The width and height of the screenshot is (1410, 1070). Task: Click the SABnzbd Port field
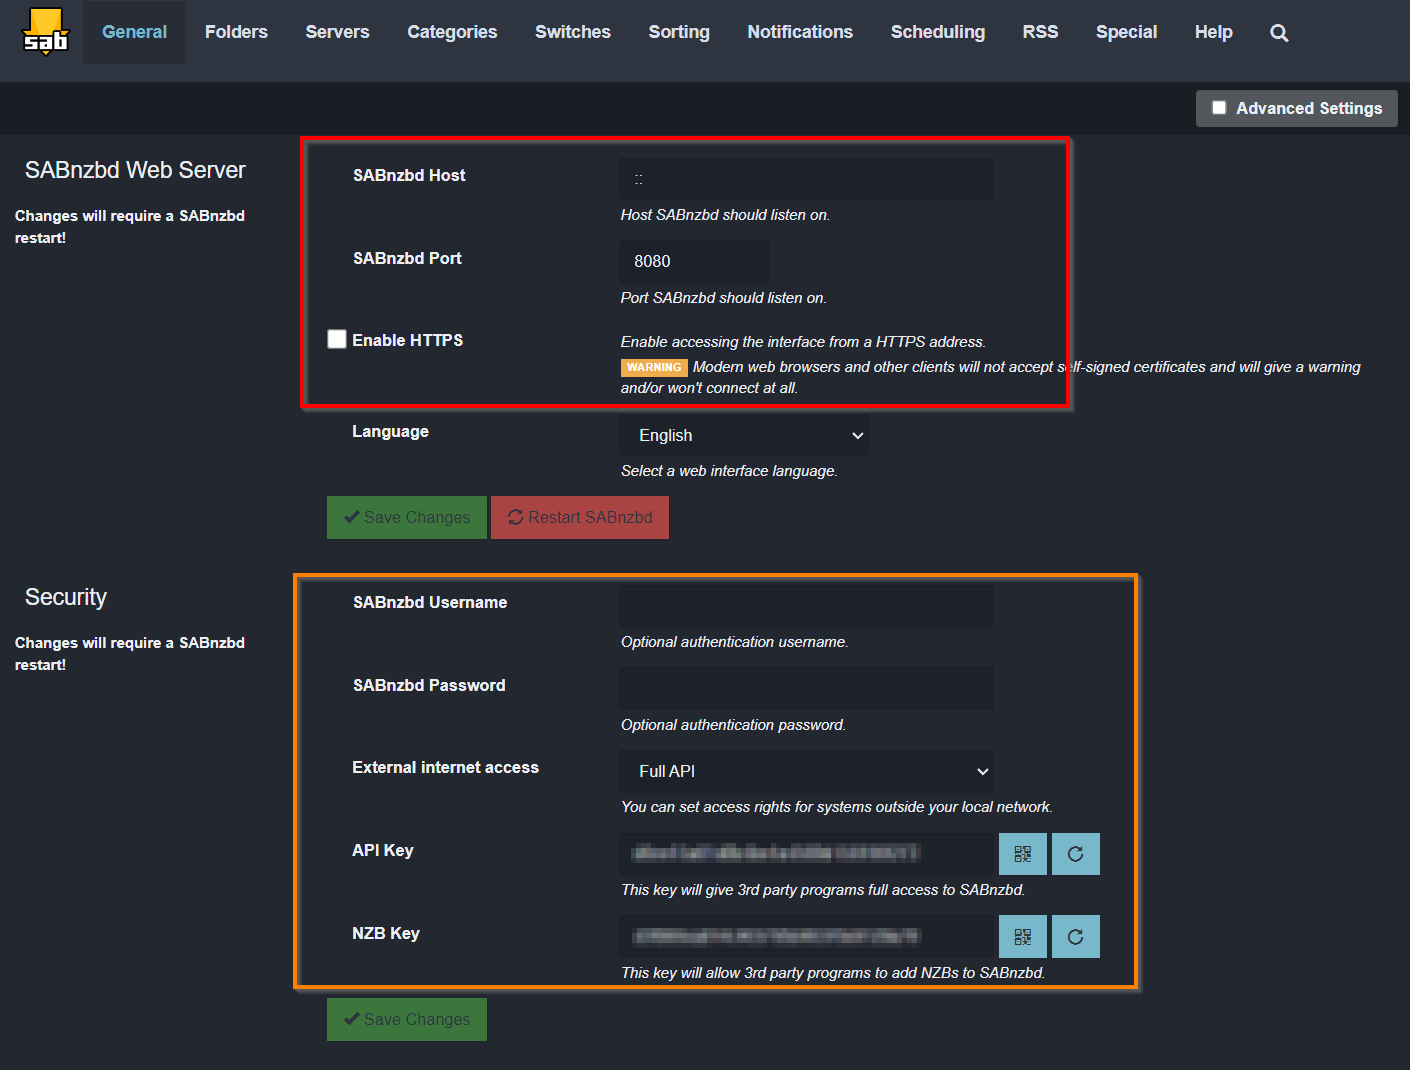(693, 261)
